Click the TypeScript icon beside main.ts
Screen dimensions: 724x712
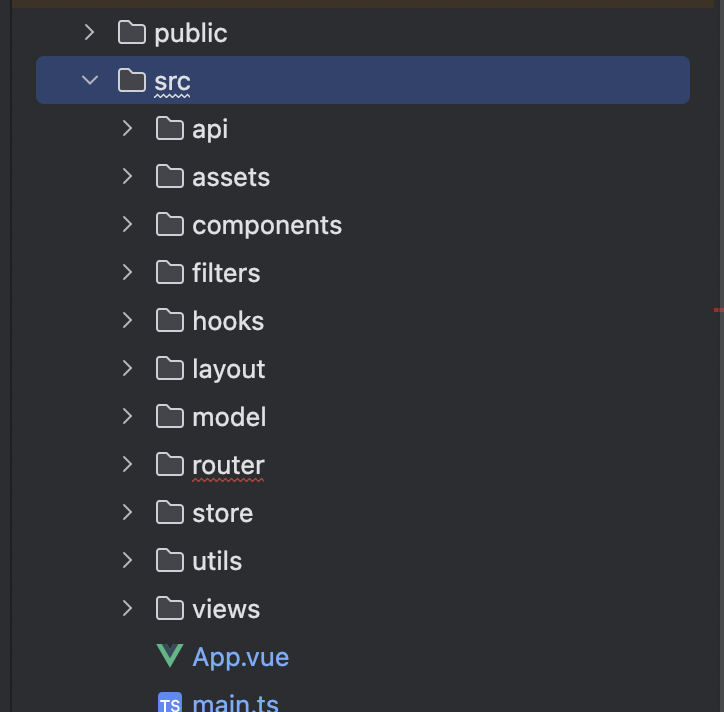pyautogui.click(x=170, y=702)
